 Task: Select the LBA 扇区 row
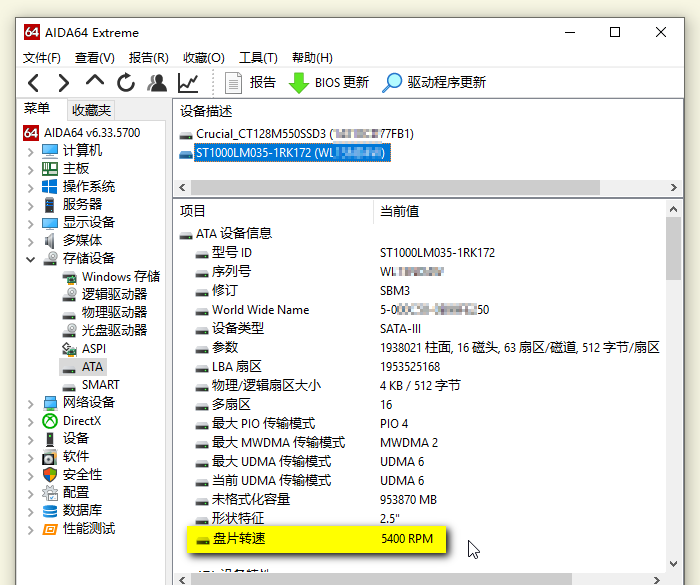click(x=237, y=367)
